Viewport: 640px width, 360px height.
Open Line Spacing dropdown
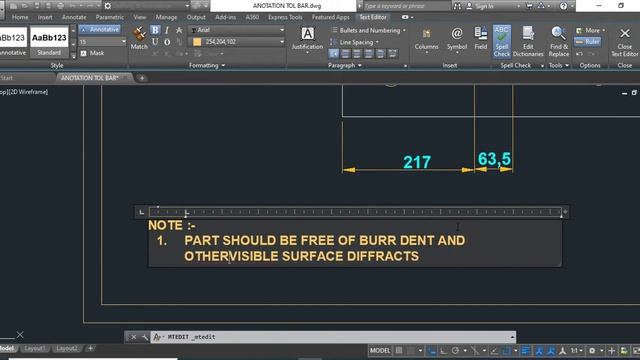(354, 42)
